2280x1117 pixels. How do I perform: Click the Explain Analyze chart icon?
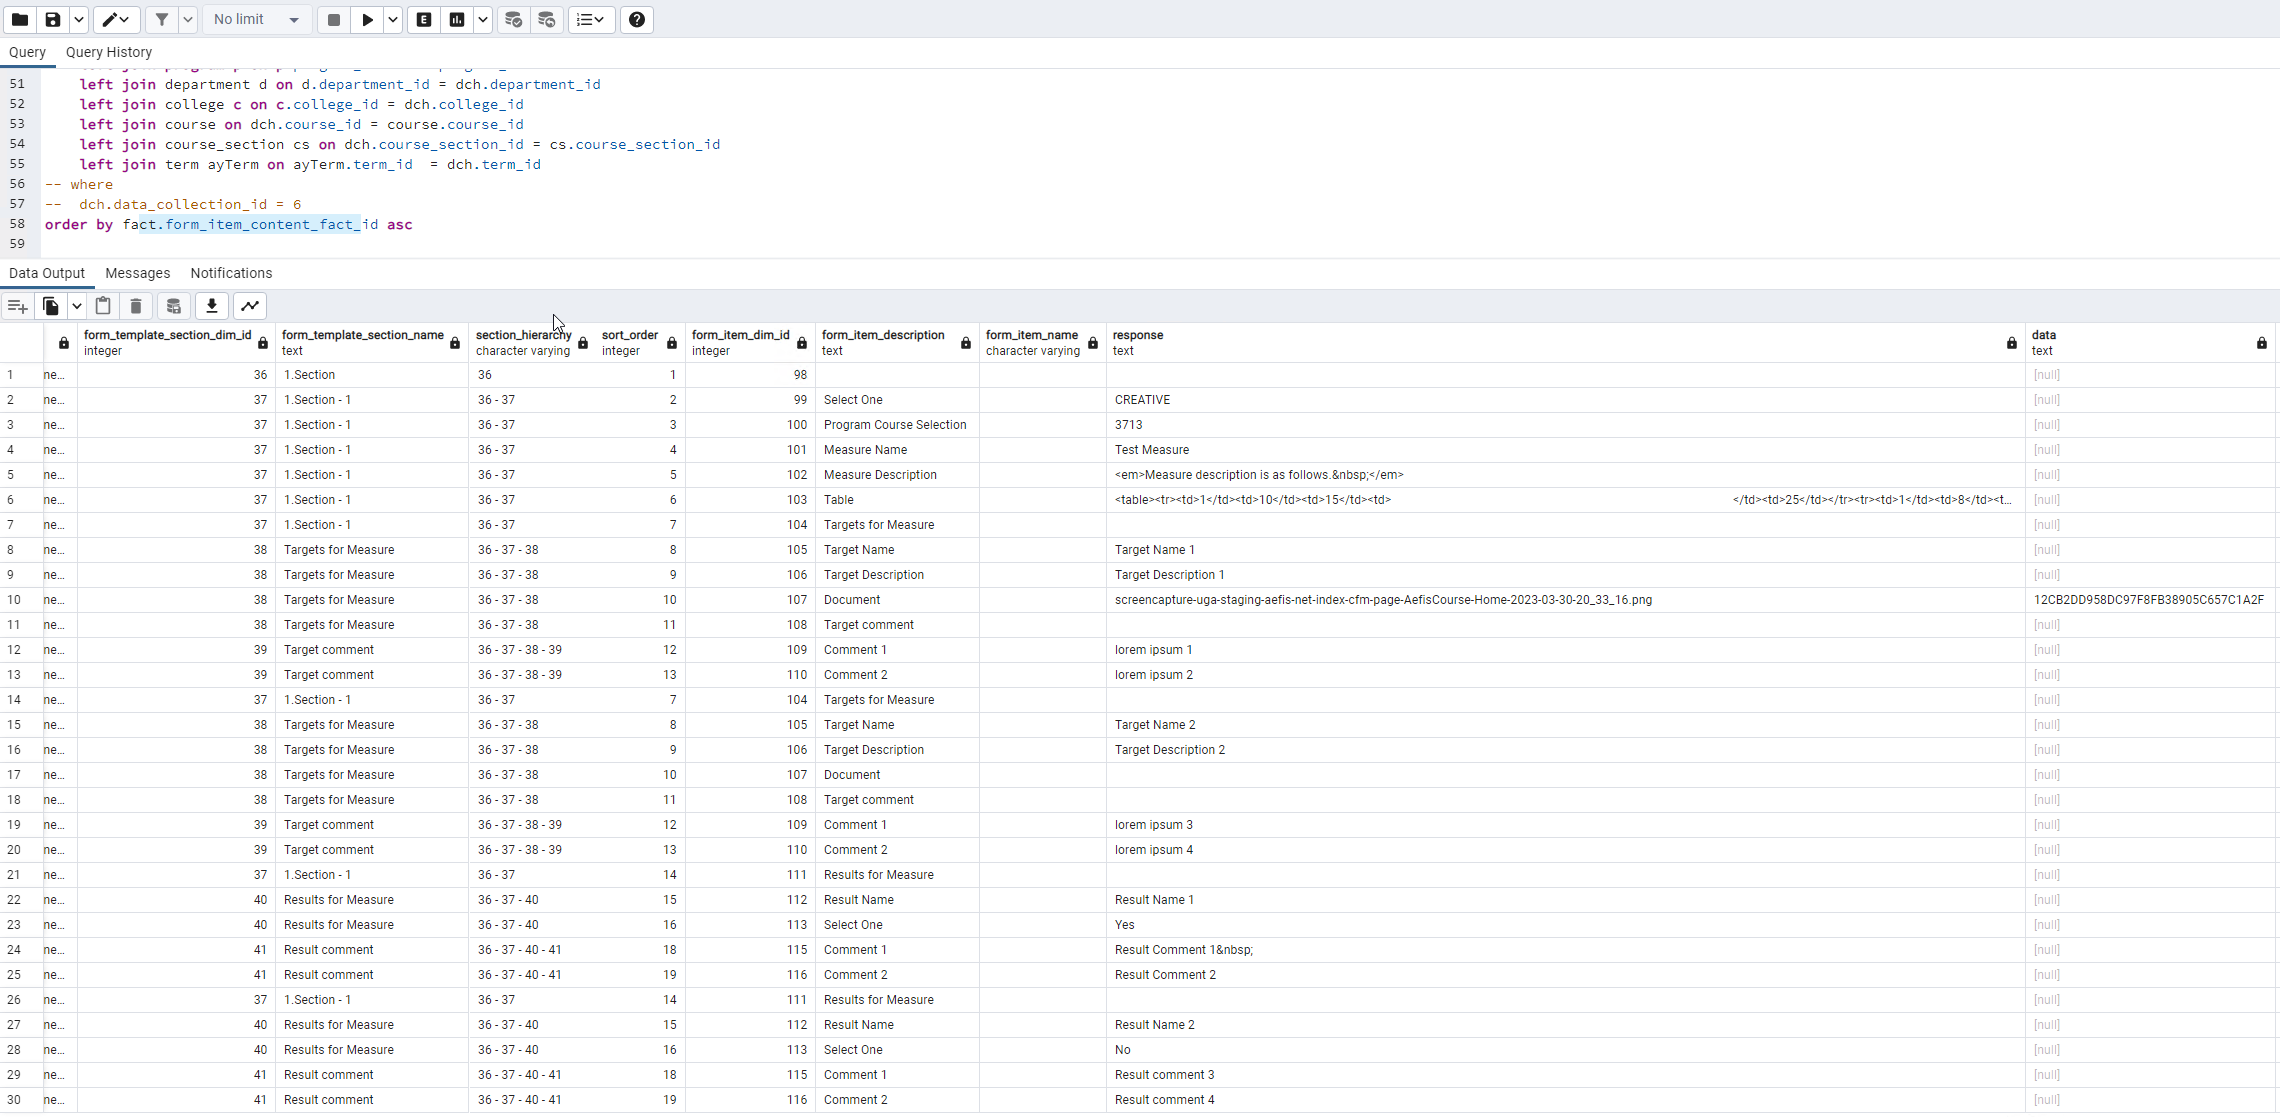click(x=457, y=19)
